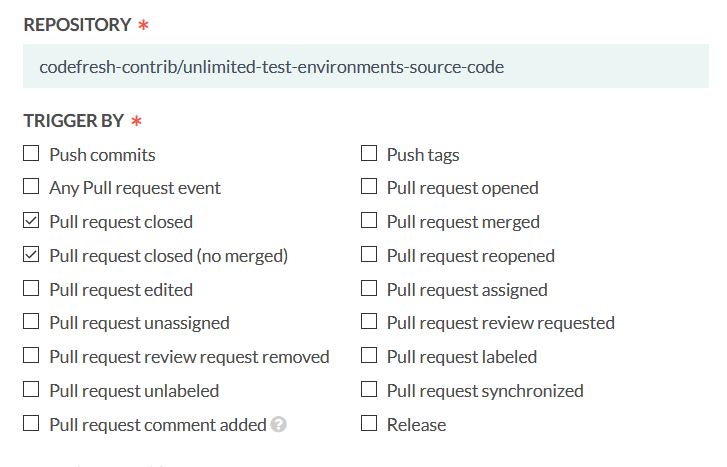Check the Pull request unlabeled option
Screen dimensions: 727x467
(x=32, y=390)
